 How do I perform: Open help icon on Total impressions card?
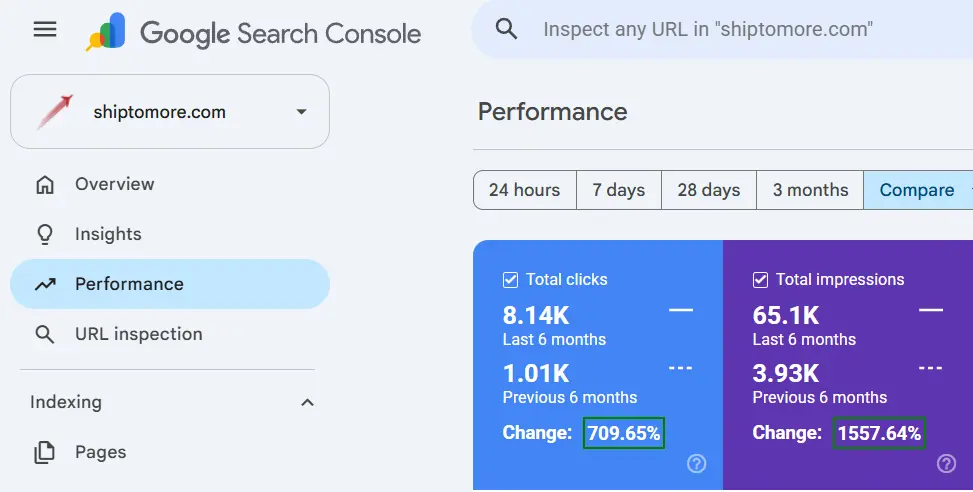click(946, 463)
